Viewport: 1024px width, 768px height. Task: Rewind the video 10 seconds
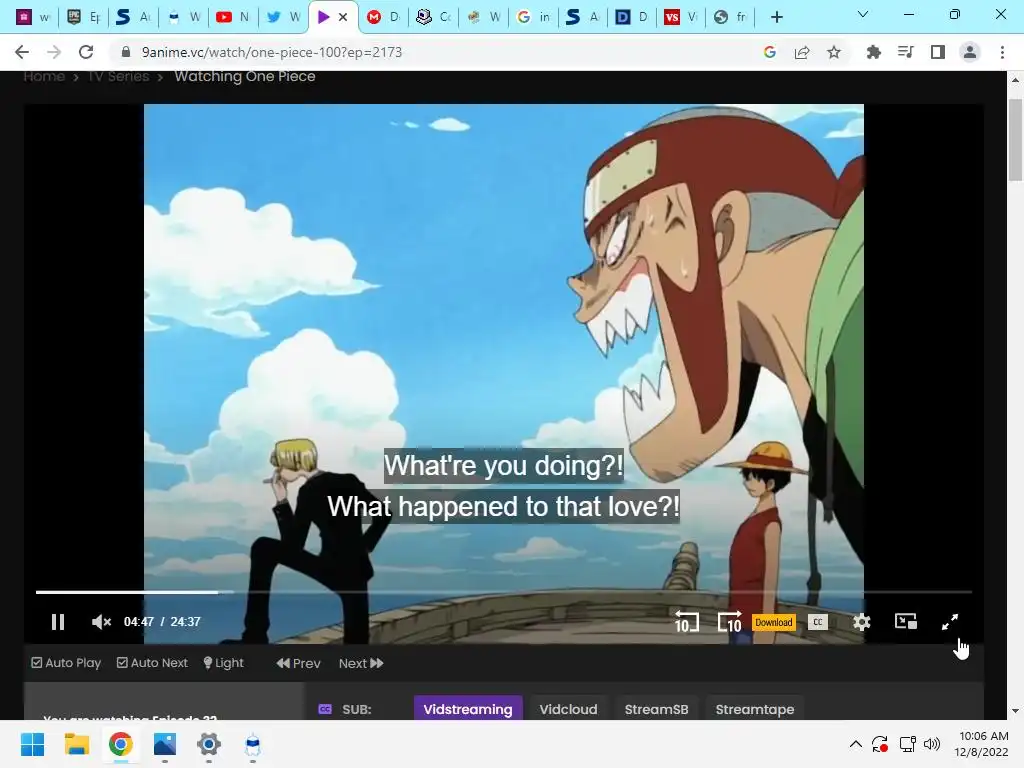[686, 622]
